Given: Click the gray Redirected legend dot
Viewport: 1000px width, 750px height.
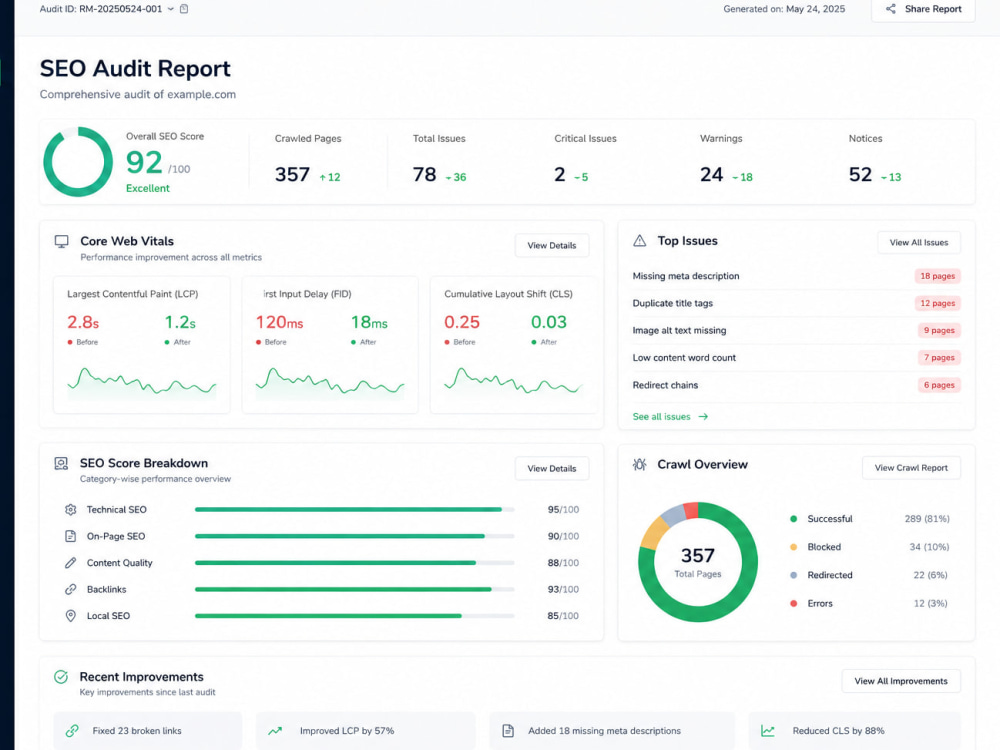Looking at the screenshot, I should [x=793, y=575].
